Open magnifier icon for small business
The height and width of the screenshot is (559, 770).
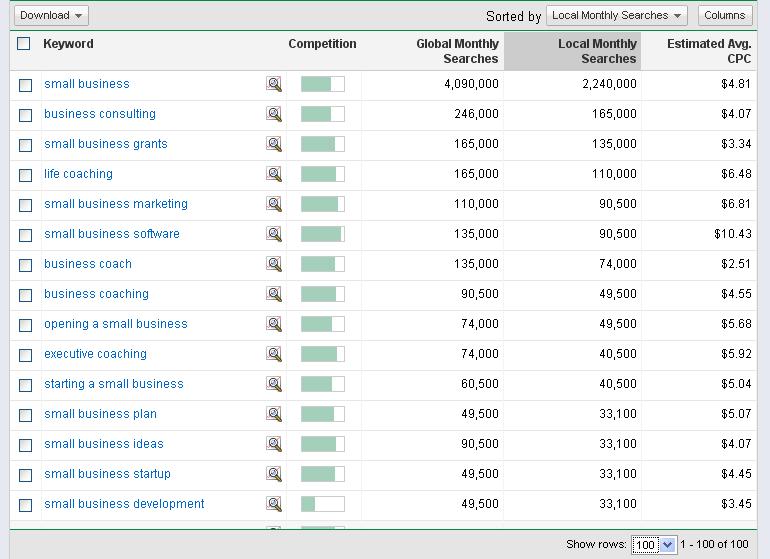click(274, 84)
